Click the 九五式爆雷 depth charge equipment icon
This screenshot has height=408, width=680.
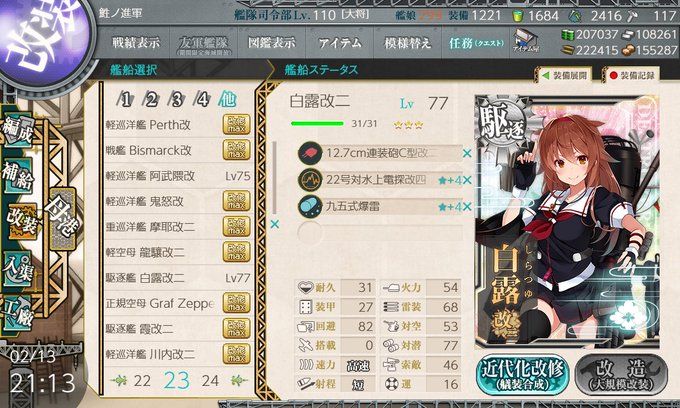coord(310,206)
